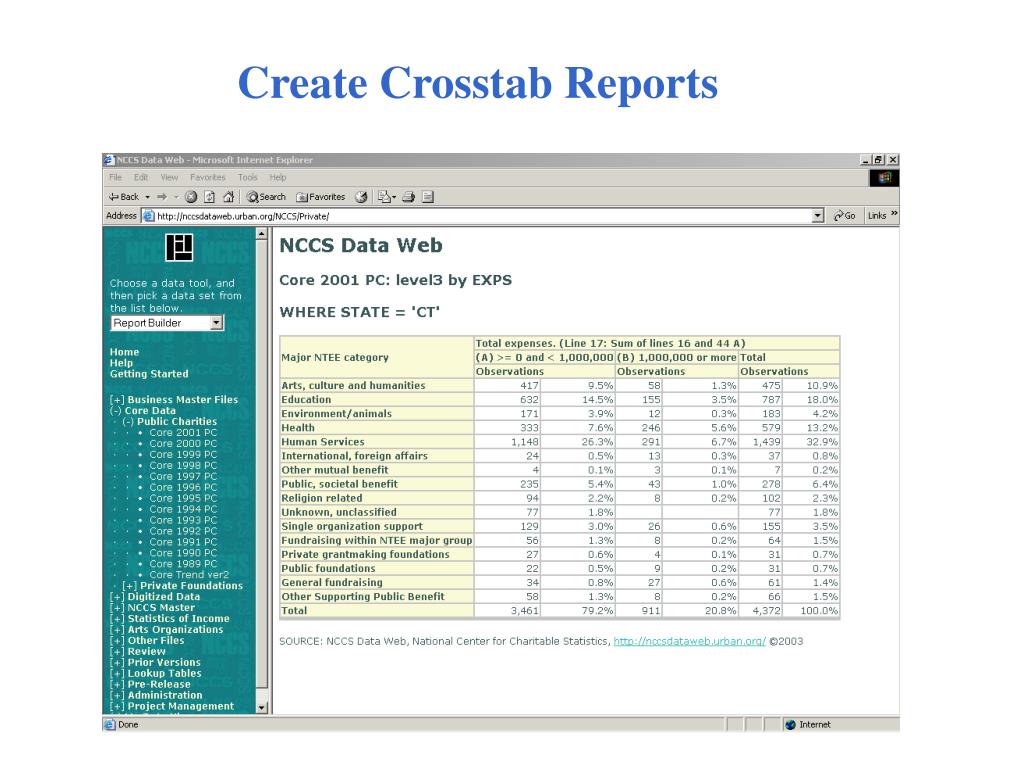Select Core 2001 PC data set
1024x768 pixels.
point(183,432)
